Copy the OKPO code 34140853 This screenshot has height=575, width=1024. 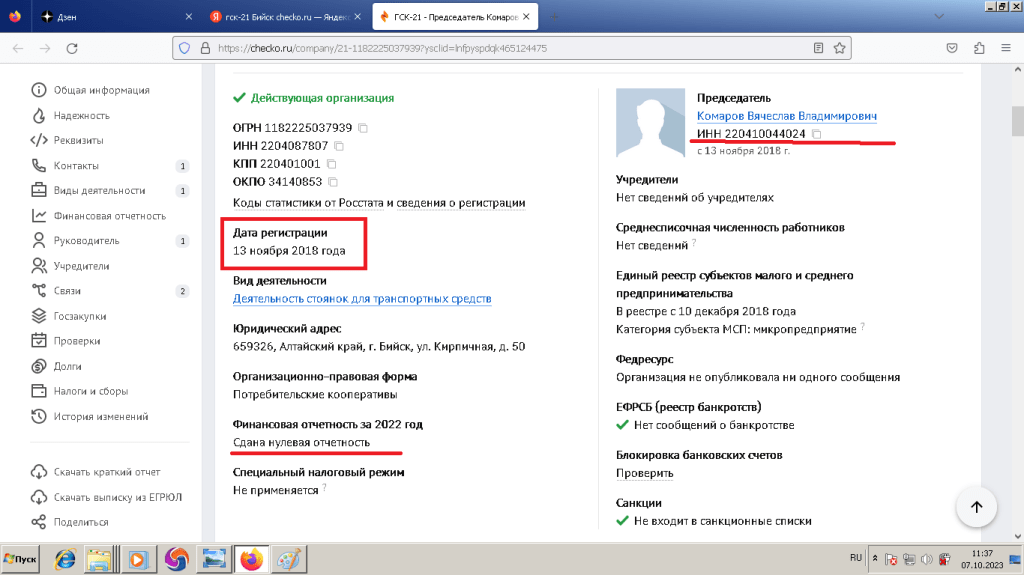tap(333, 182)
